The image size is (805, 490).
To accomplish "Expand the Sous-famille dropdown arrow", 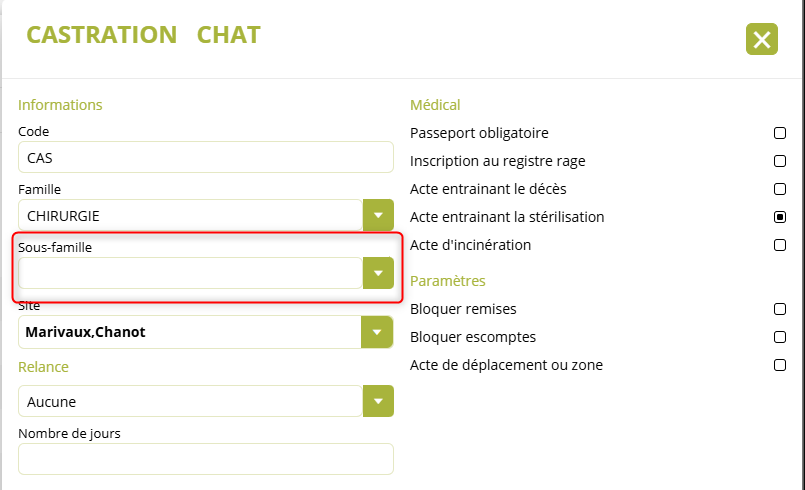I will (378, 273).
